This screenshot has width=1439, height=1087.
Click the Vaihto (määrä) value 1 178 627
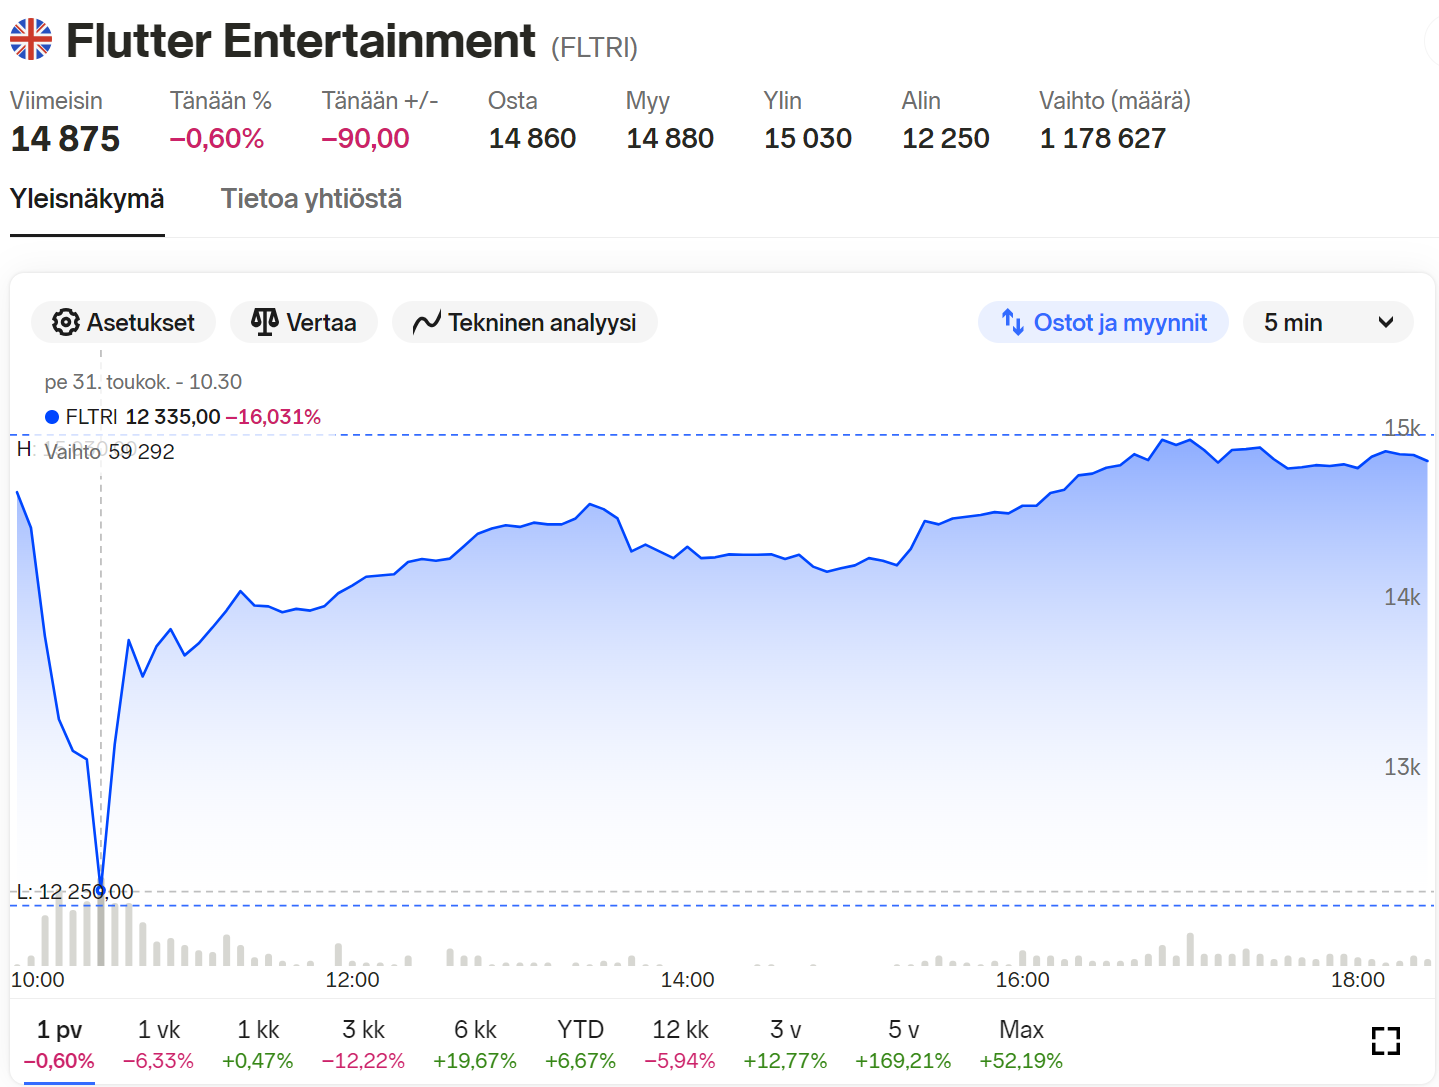pyautogui.click(x=1103, y=139)
